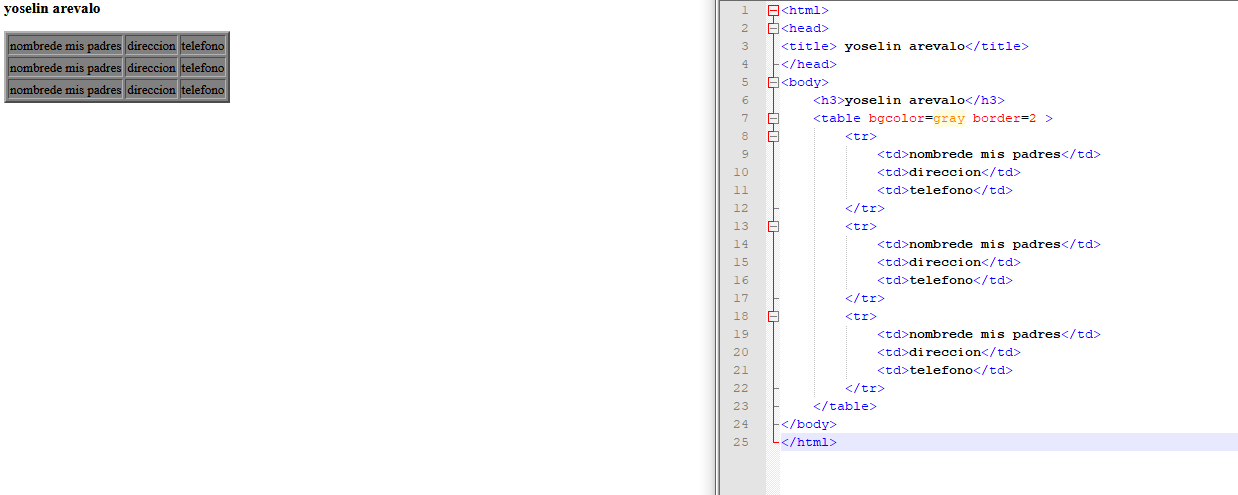
Task: Click 'direccion' cell in the second table row
Action: coord(152,67)
